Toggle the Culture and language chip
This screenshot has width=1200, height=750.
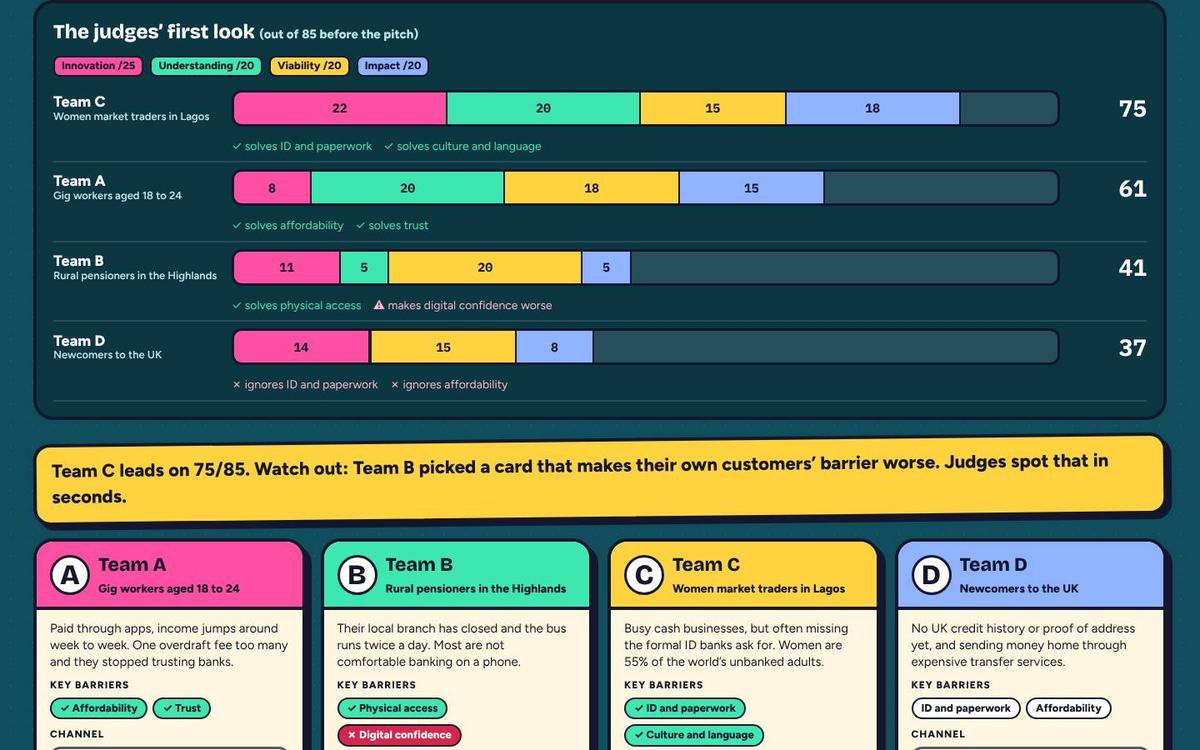(693, 735)
